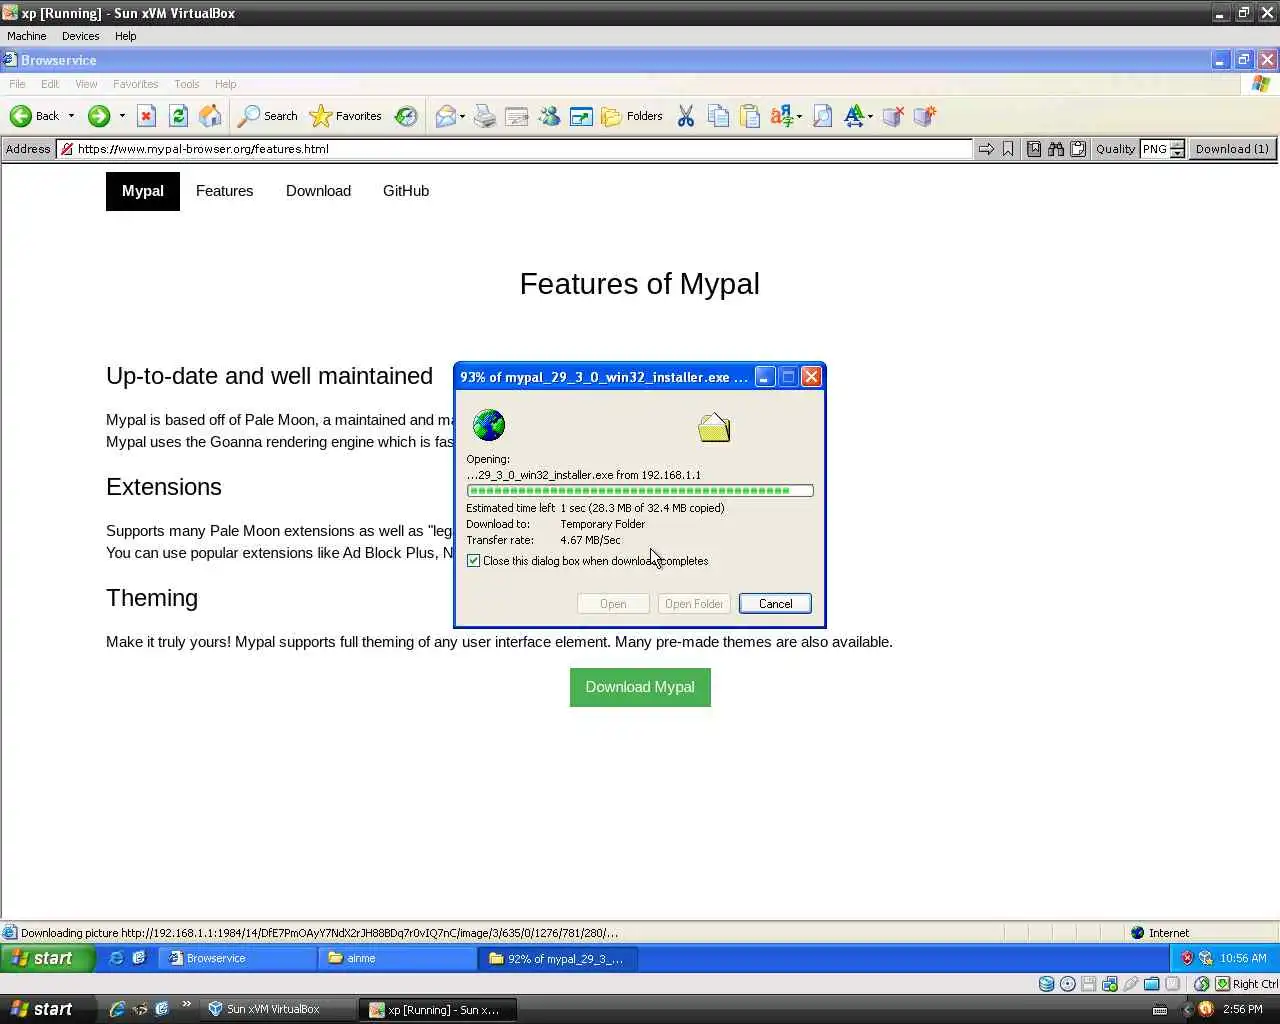Open the Features page link
Screen dimensions: 1280x1024
(224, 191)
